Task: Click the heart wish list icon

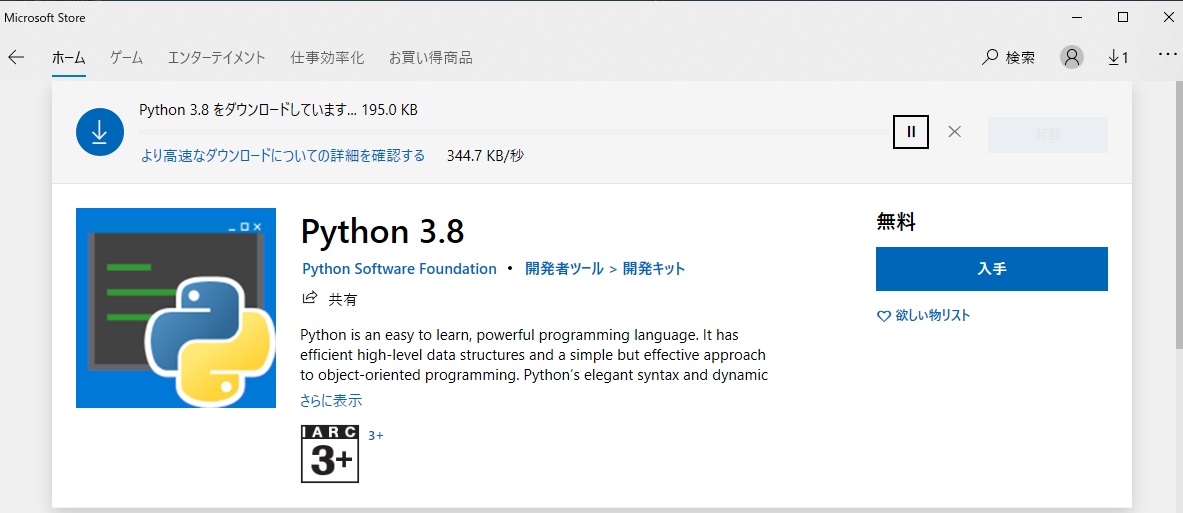Action: tap(883, 316)
